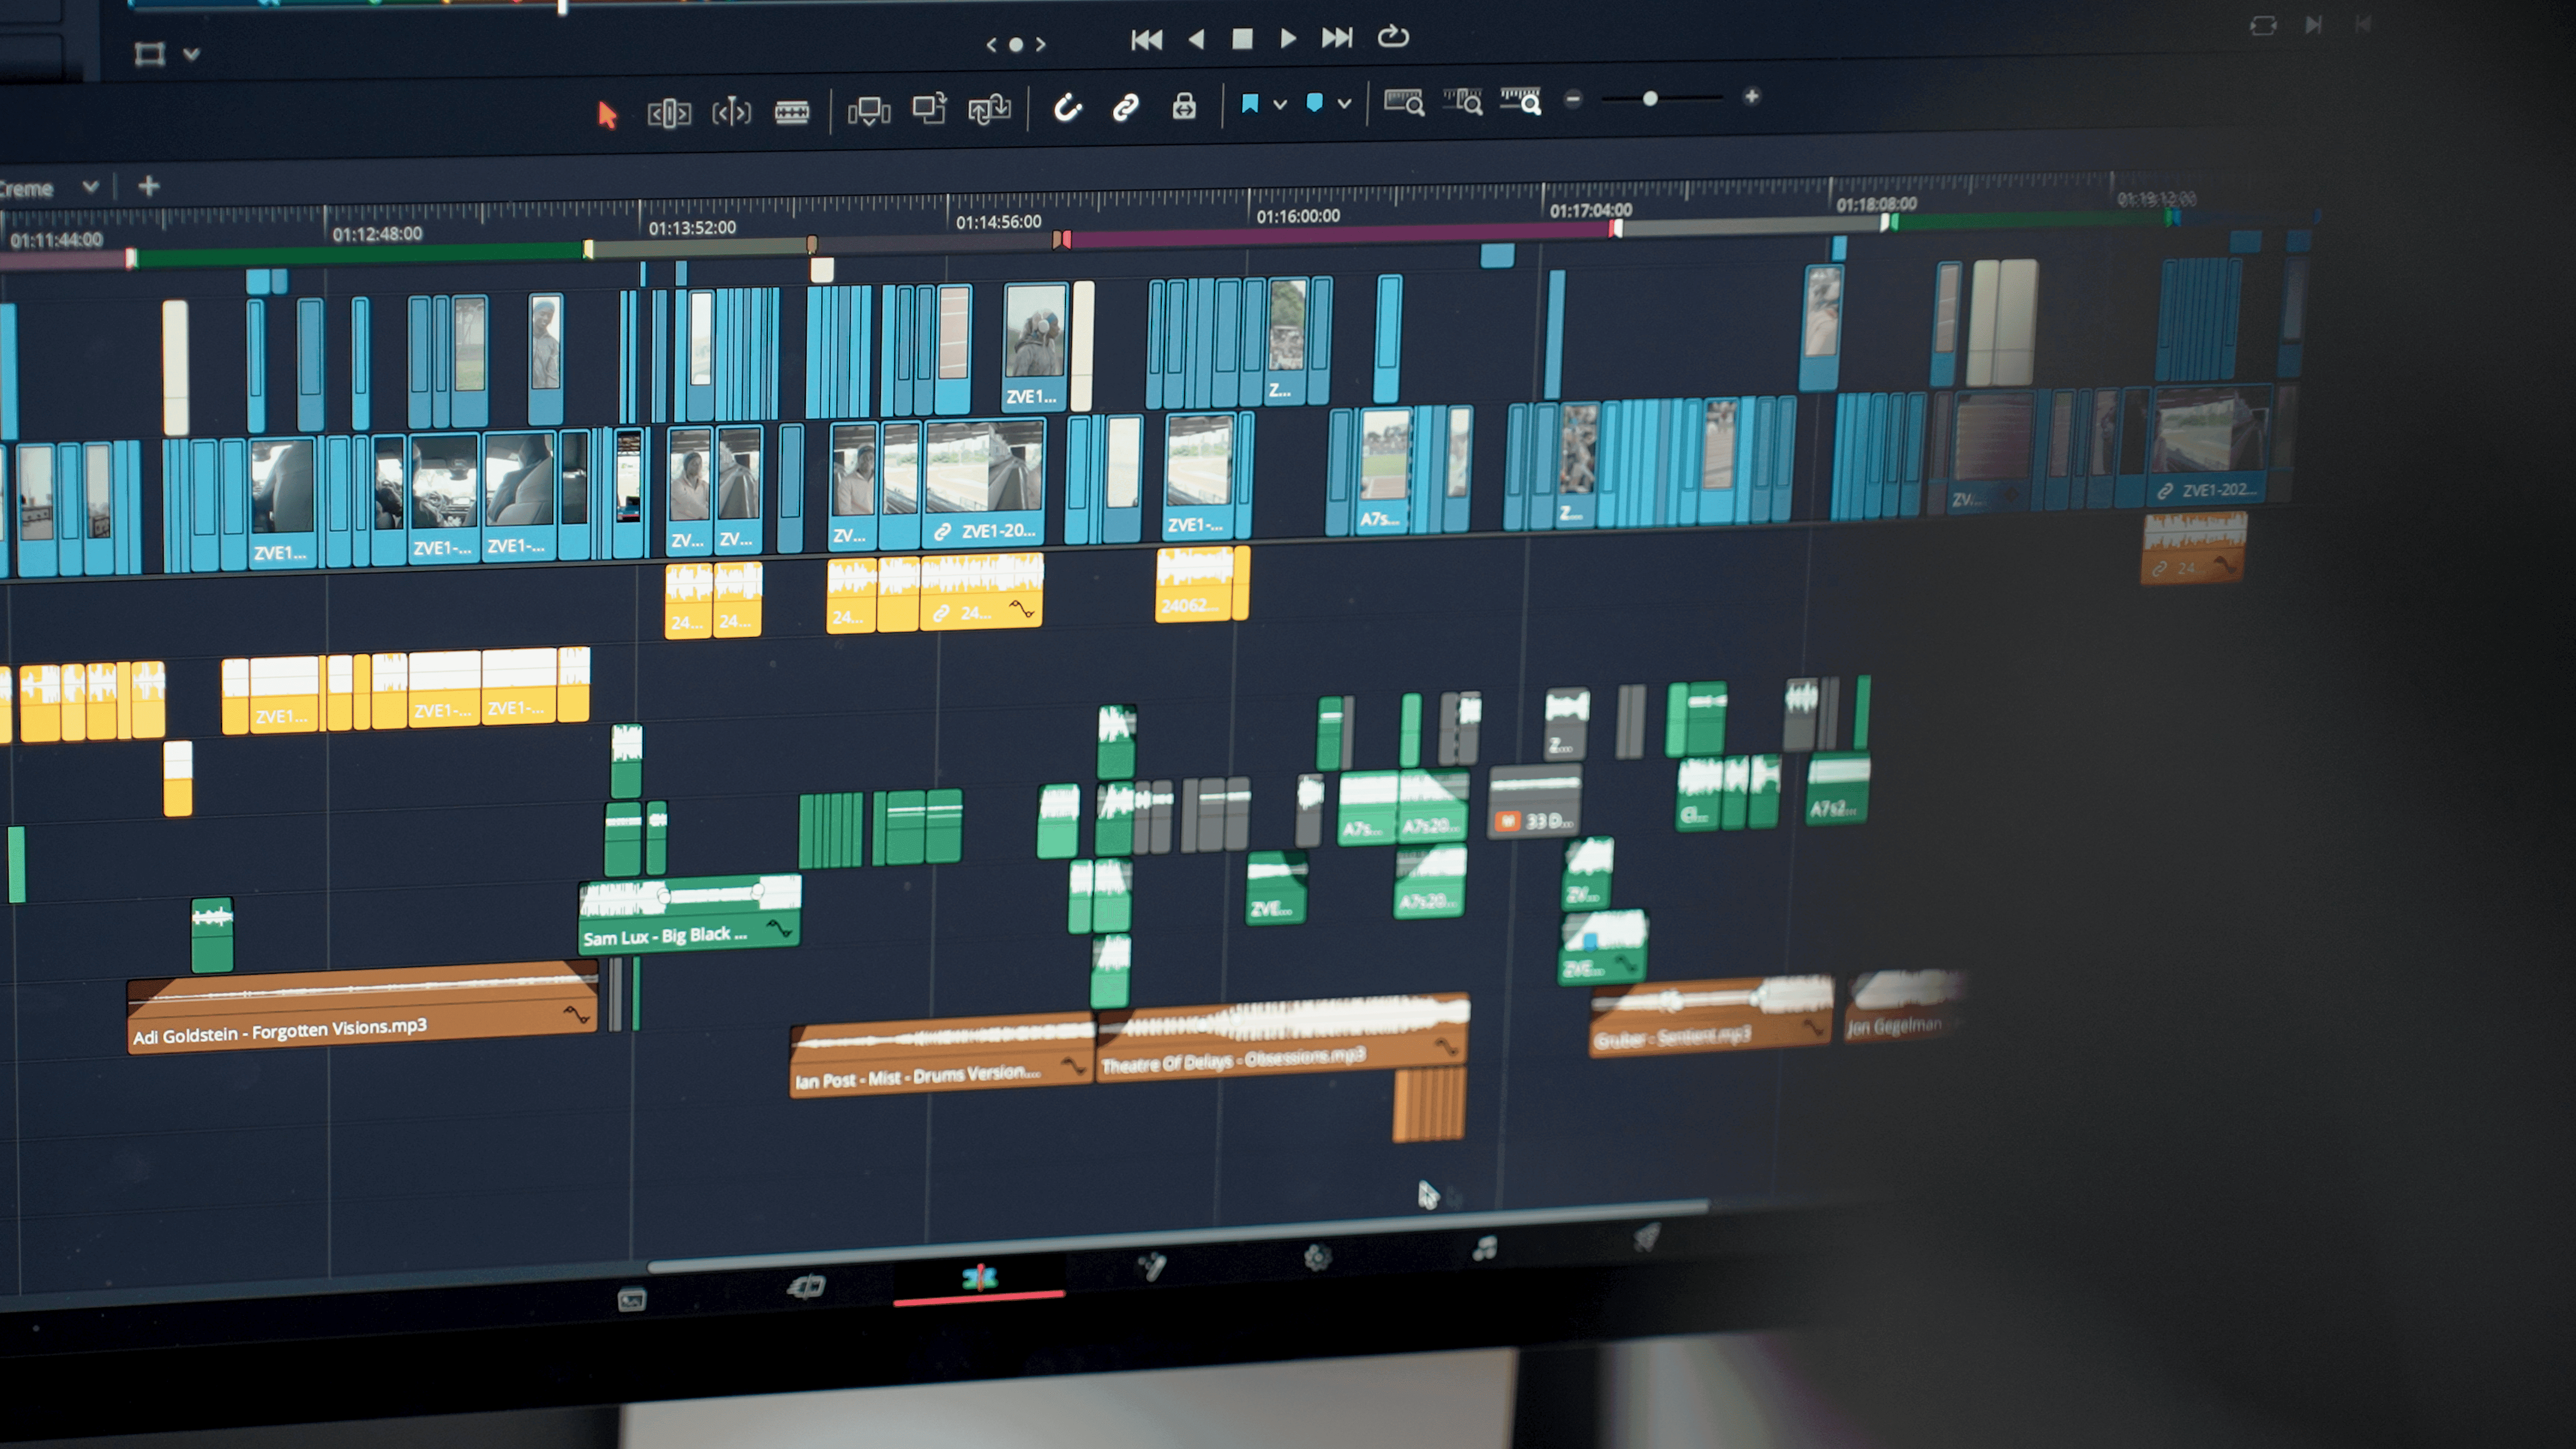The height and width of the screenshot is (1449, 2576).
Task: Go to previous edit with left chevron
Action: point(991,44)
